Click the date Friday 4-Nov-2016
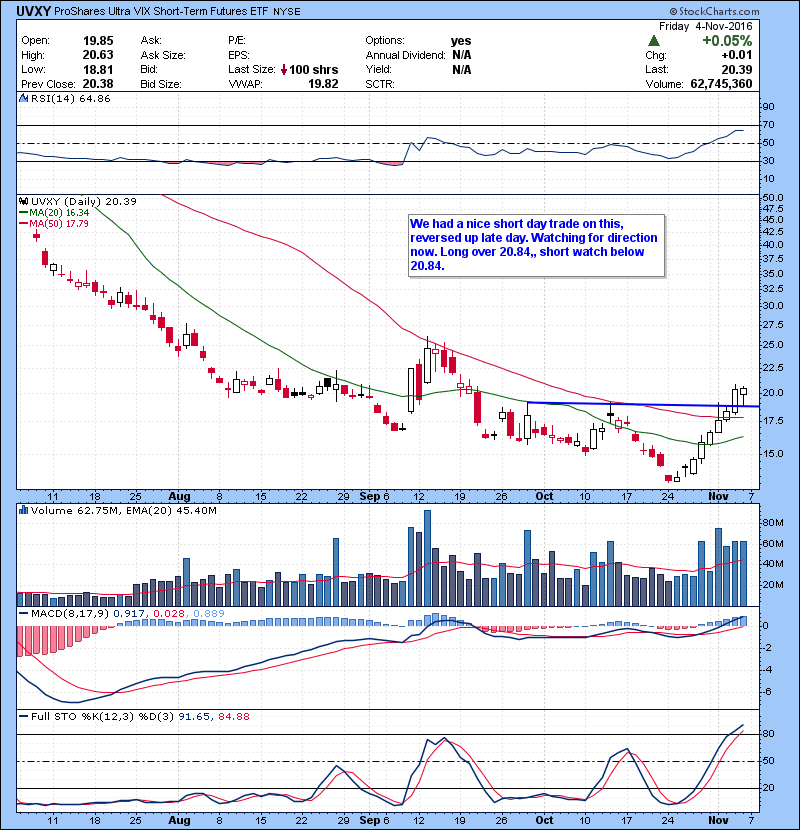 [705, 26]
